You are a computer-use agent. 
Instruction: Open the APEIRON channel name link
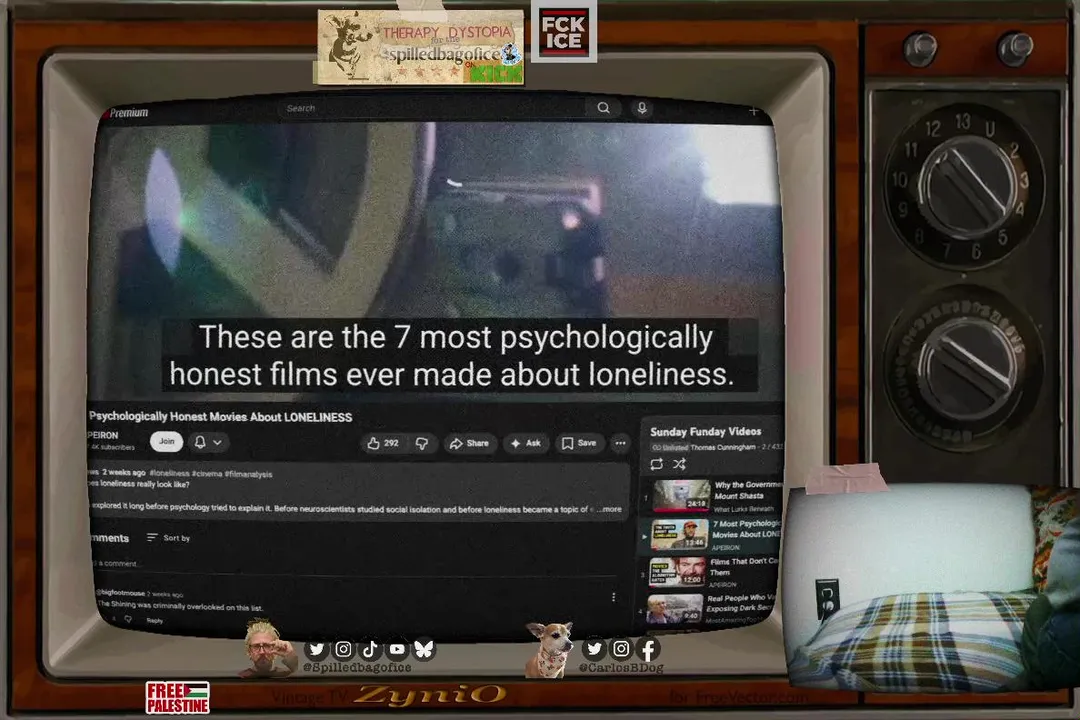[103, 435]
